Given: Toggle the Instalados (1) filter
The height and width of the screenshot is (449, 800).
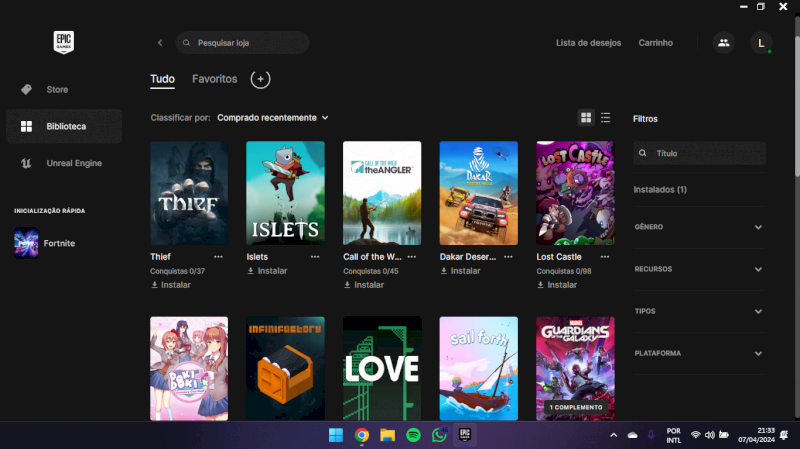Looking at the screenshot, I should tap(660, 190).
